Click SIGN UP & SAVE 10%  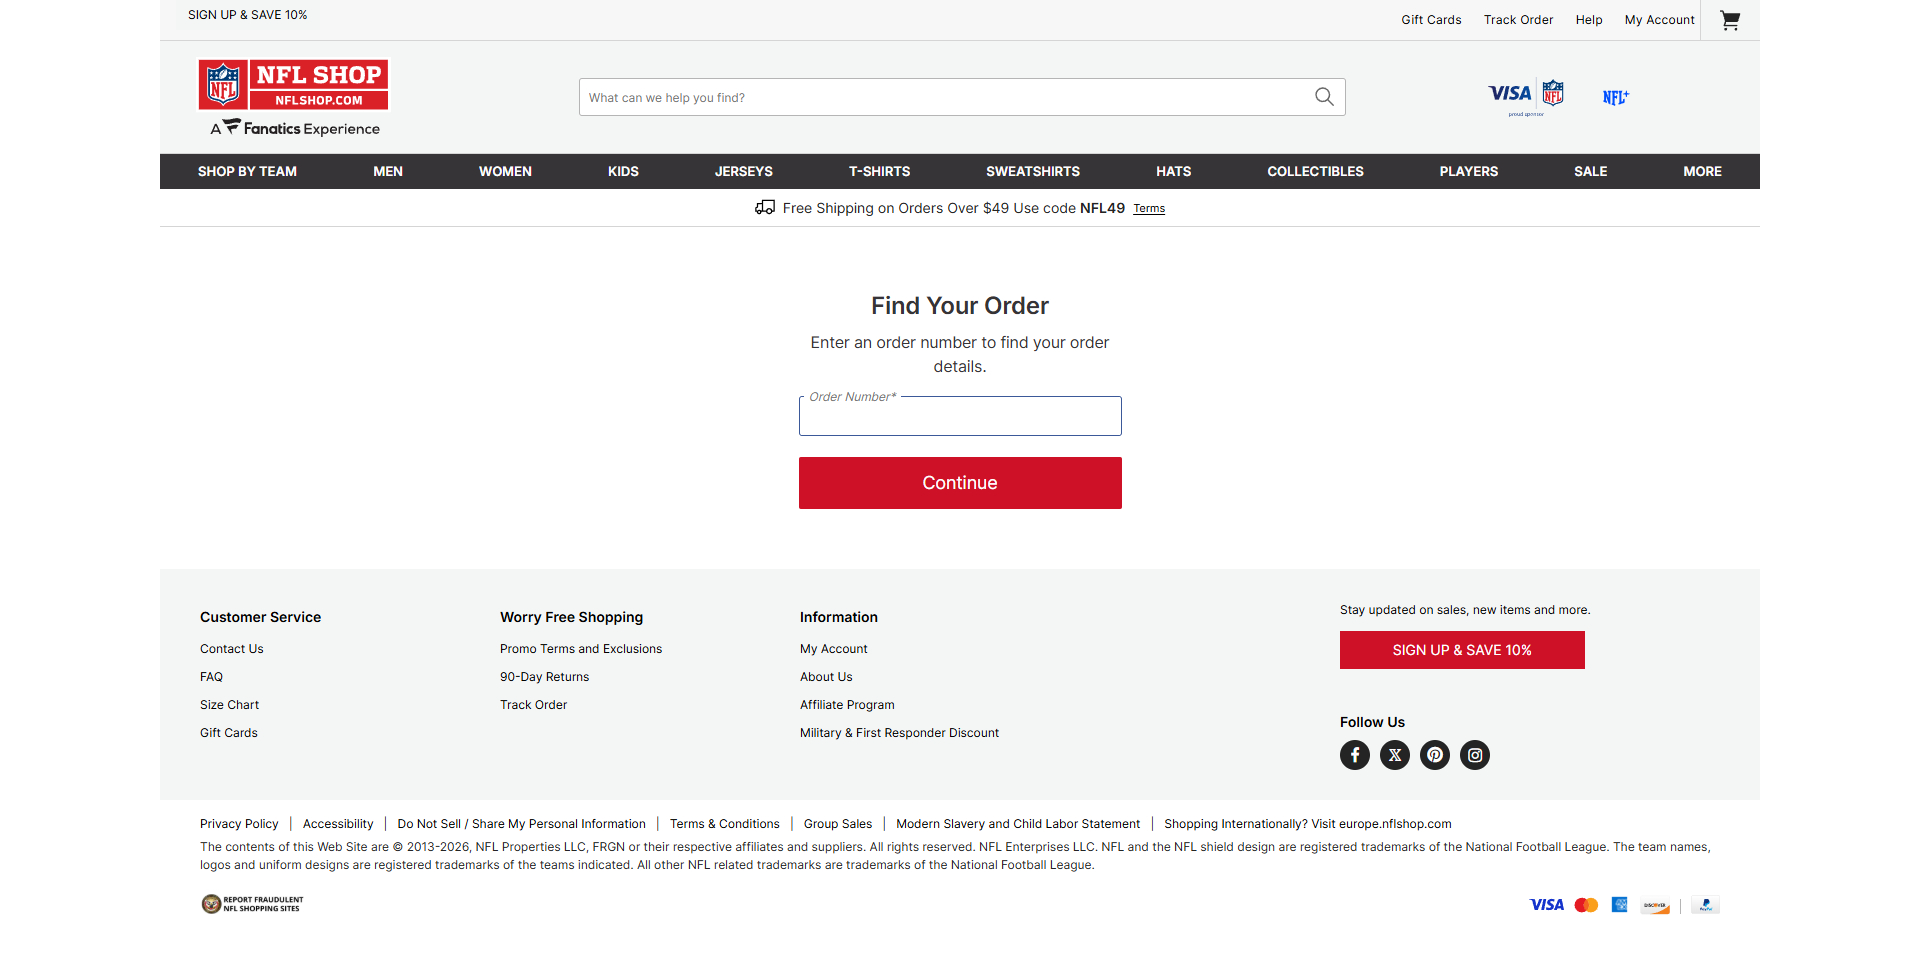tap(1461, 650)
